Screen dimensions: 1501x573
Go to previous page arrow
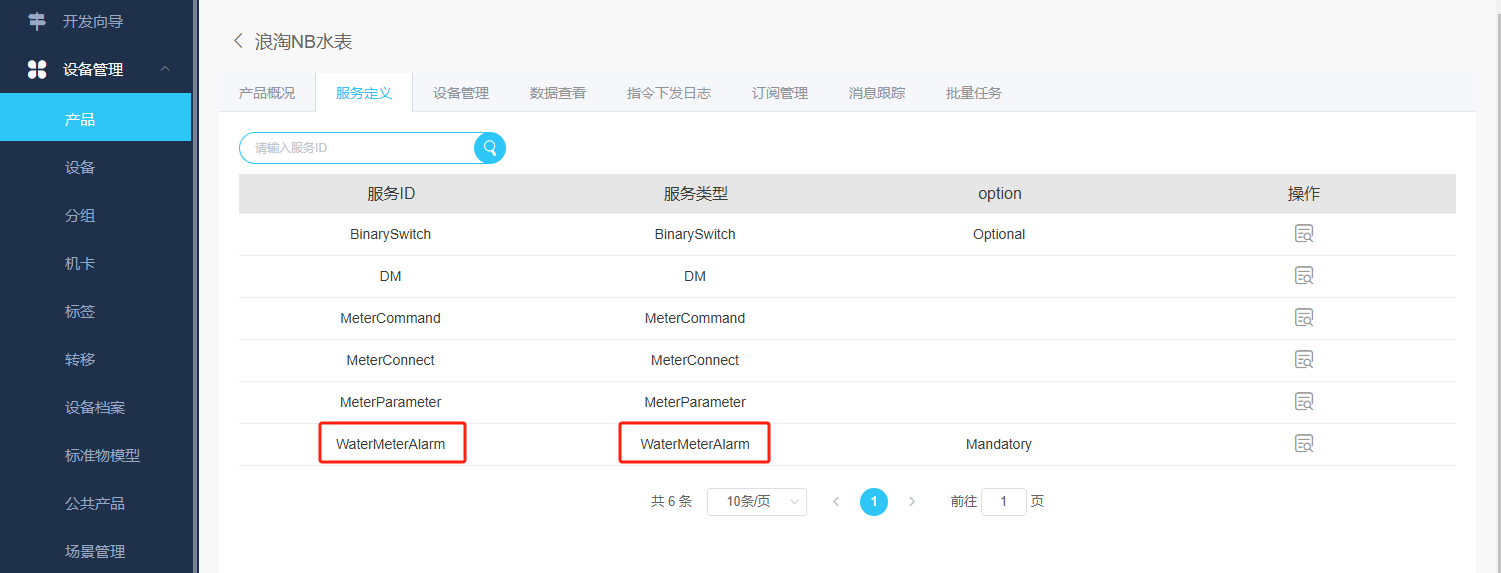point(836,502)
